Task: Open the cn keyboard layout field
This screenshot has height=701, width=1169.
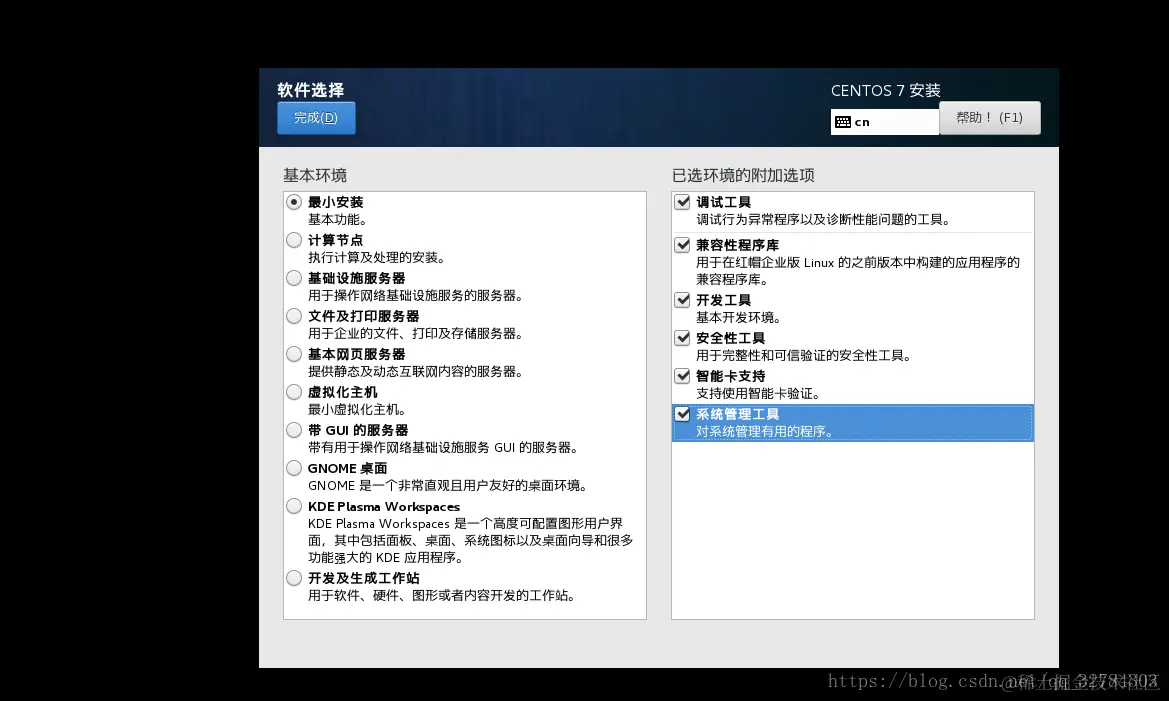Action: coord(885,122)
